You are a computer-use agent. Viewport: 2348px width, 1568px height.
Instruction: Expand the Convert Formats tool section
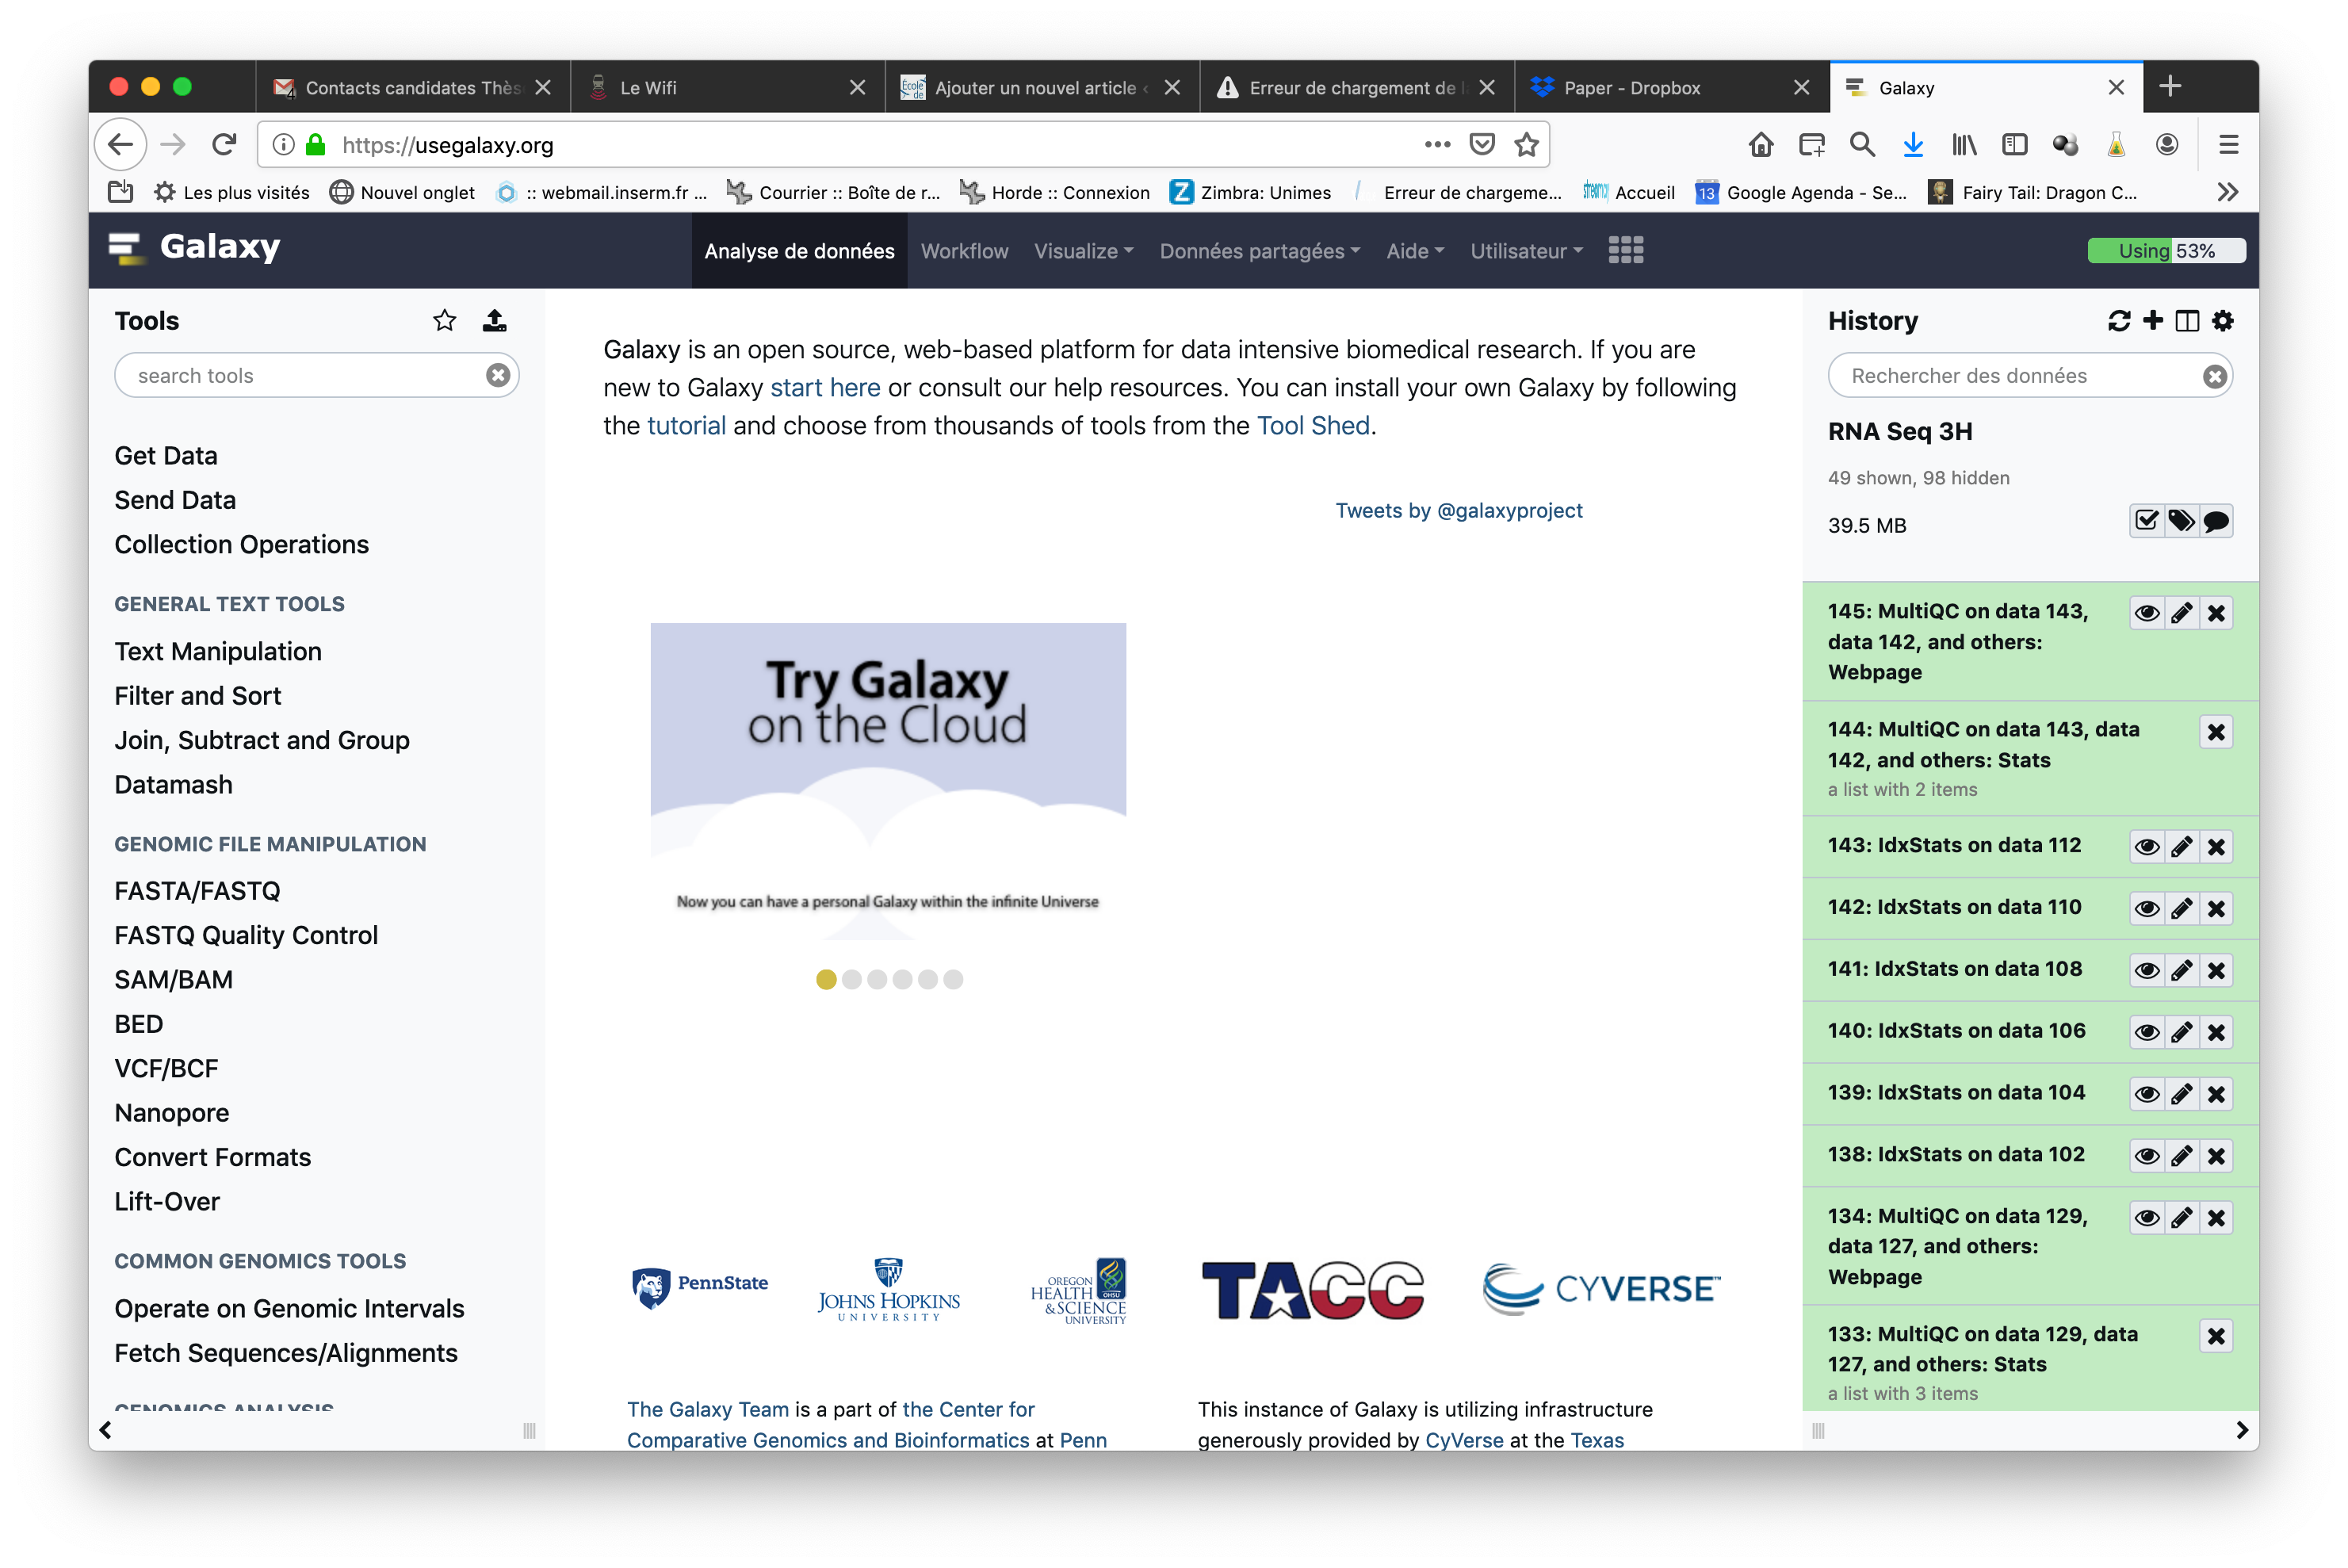pyautogui.click(x=213, y=1158)
